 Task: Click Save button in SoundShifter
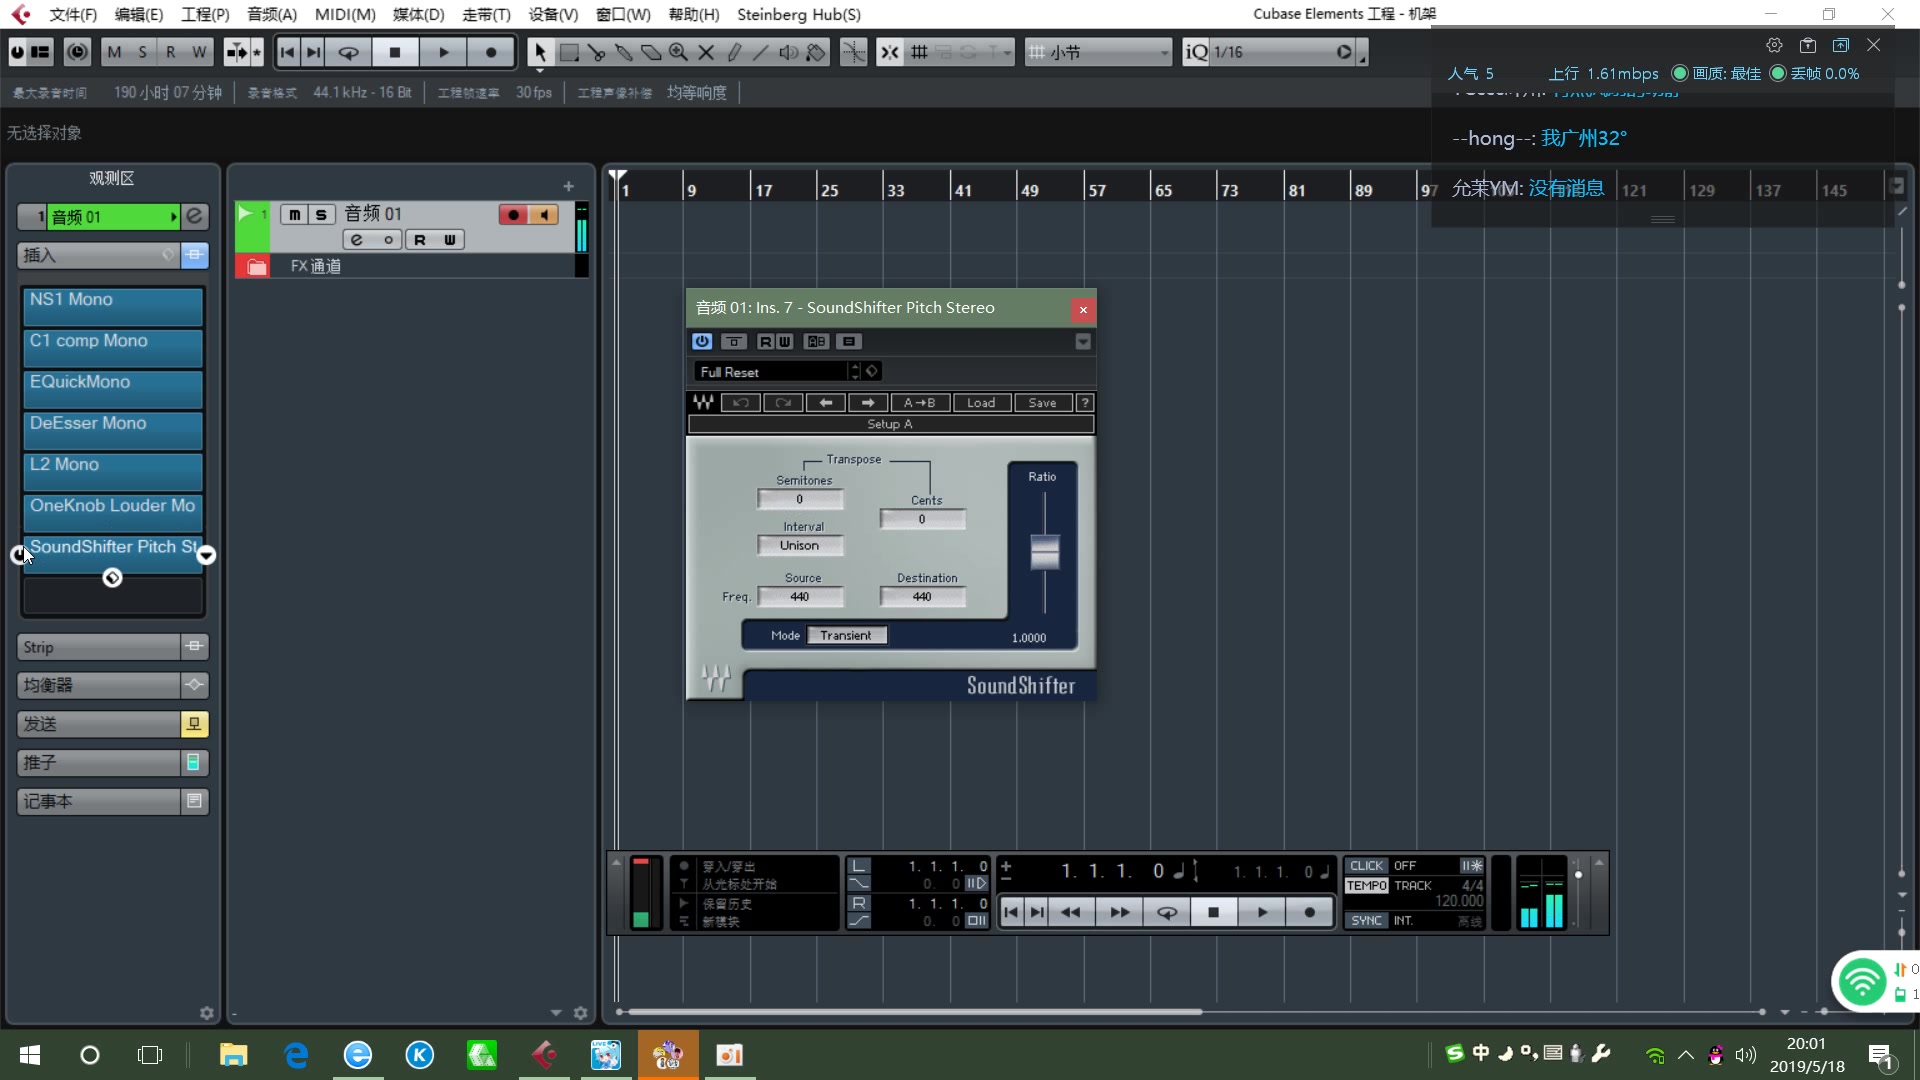(1042, 403)
